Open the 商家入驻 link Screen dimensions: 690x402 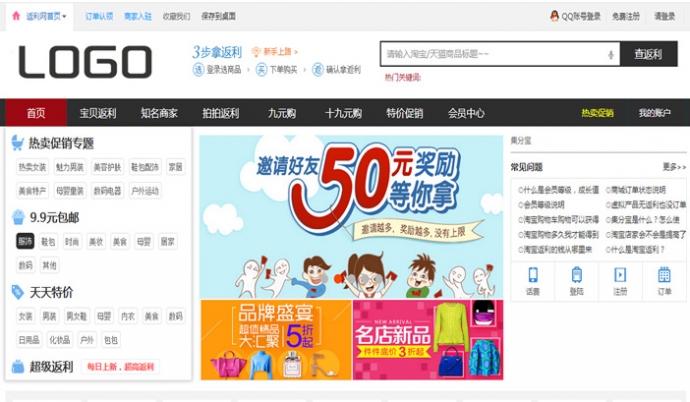(x=138, y=17)
